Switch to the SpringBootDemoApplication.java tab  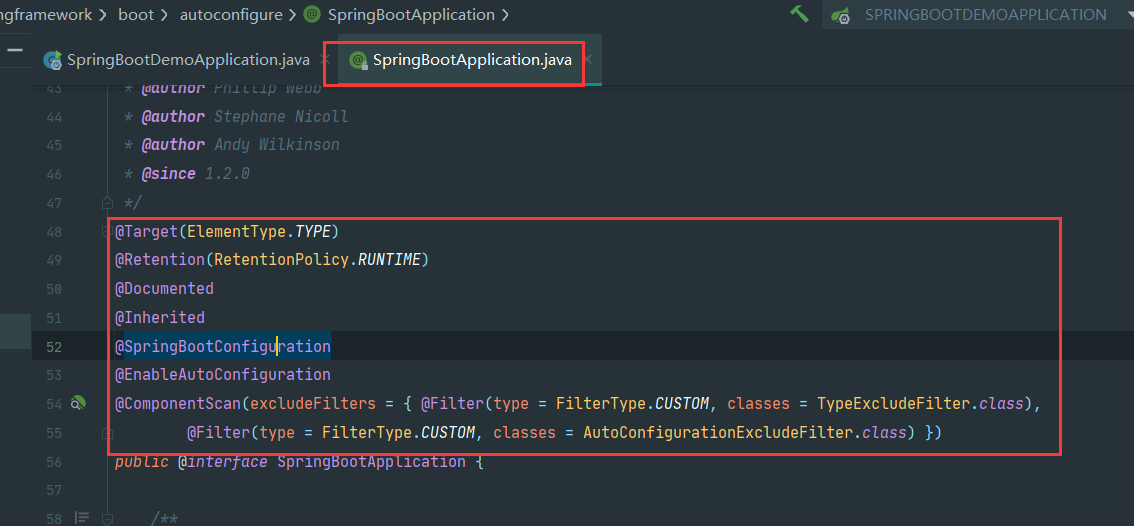tap(188, 60)
